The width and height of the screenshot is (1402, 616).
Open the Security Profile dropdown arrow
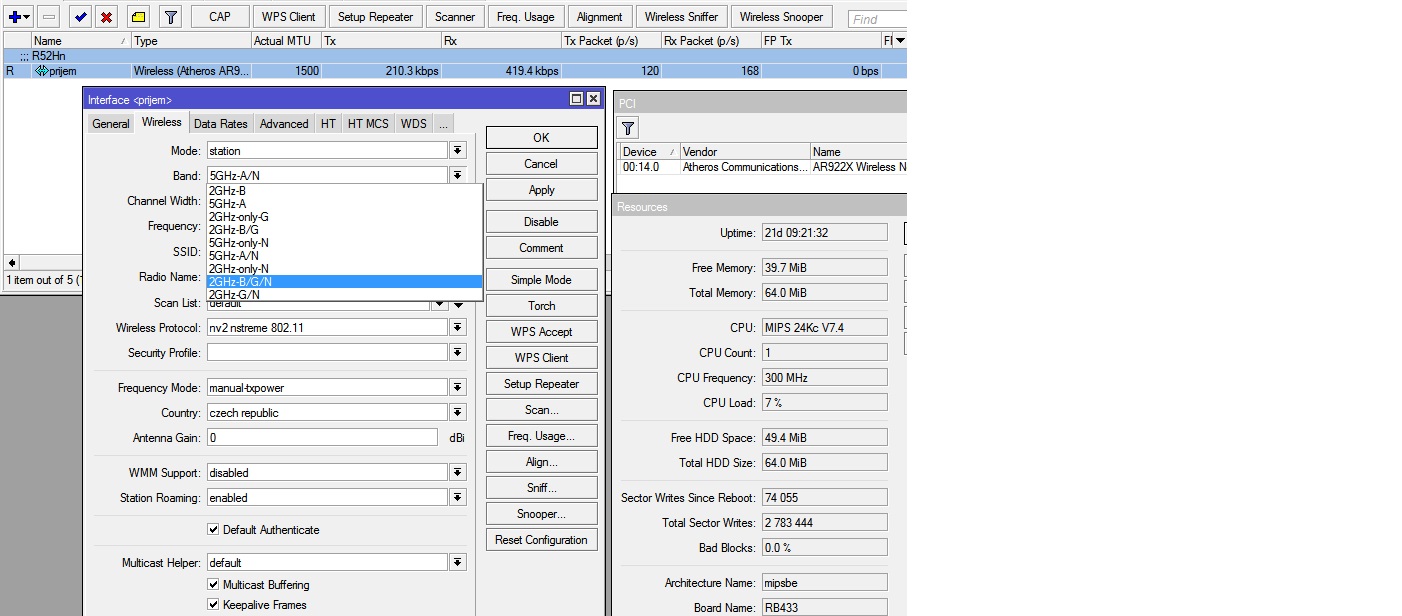[x=457, y=353]
